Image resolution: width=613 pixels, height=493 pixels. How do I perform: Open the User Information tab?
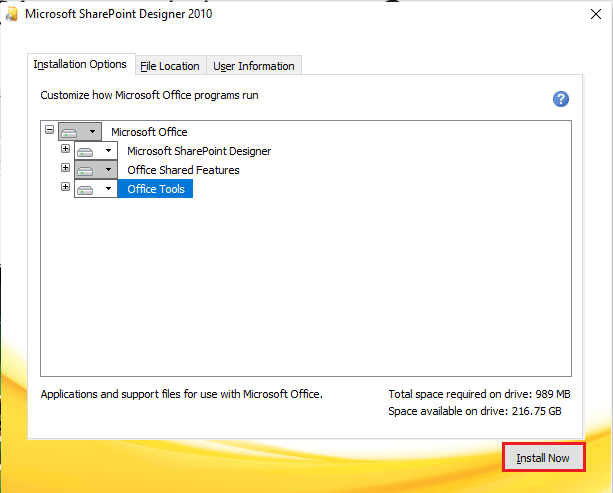tap(254, 66)
